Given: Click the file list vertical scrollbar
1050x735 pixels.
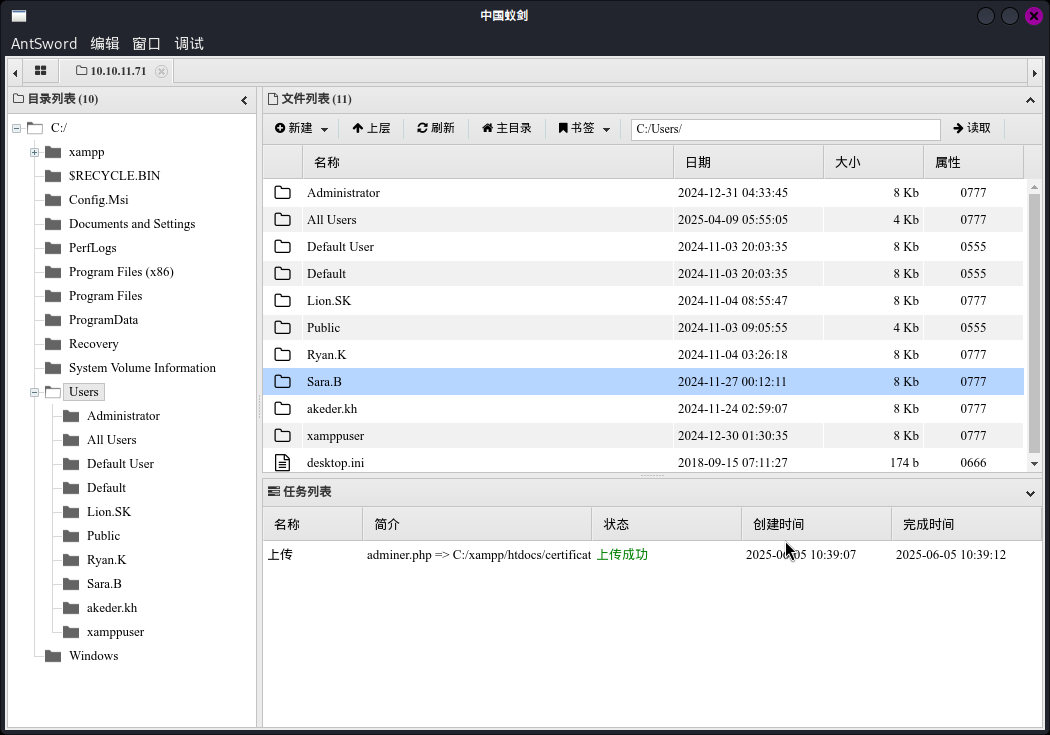Looking at the screenshot, I should 1034,320.
